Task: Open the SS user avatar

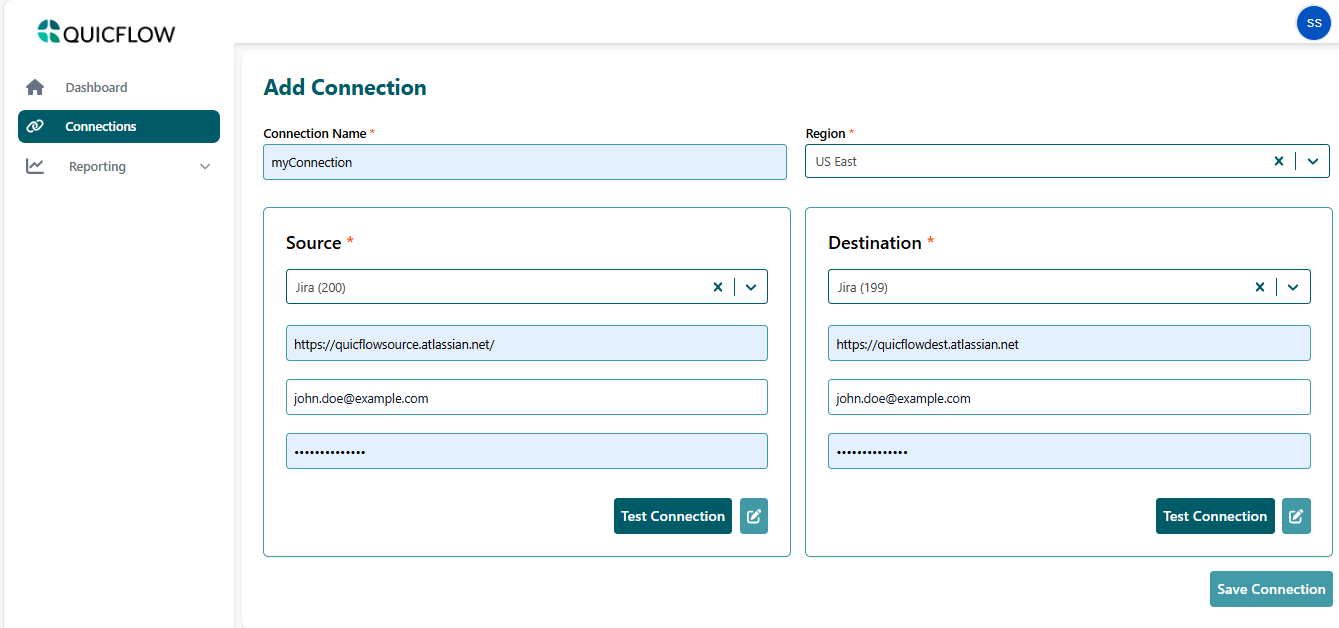Action: [1313, 23]
